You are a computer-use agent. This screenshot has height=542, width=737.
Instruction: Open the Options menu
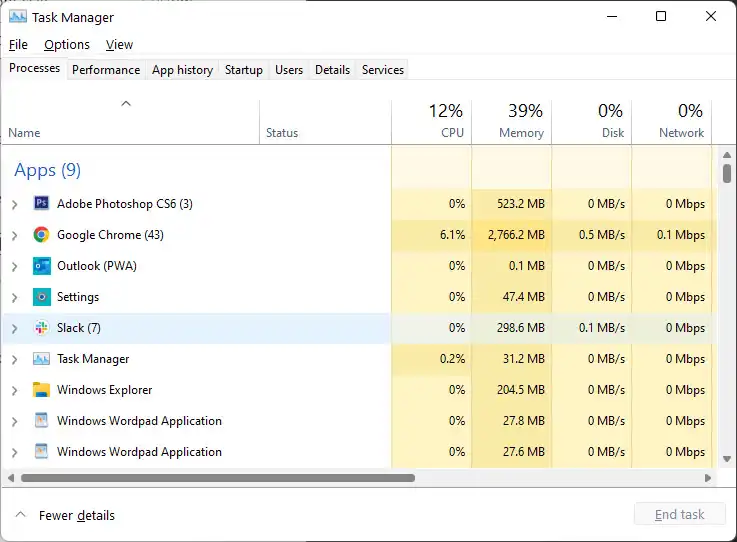pos(67,45)
